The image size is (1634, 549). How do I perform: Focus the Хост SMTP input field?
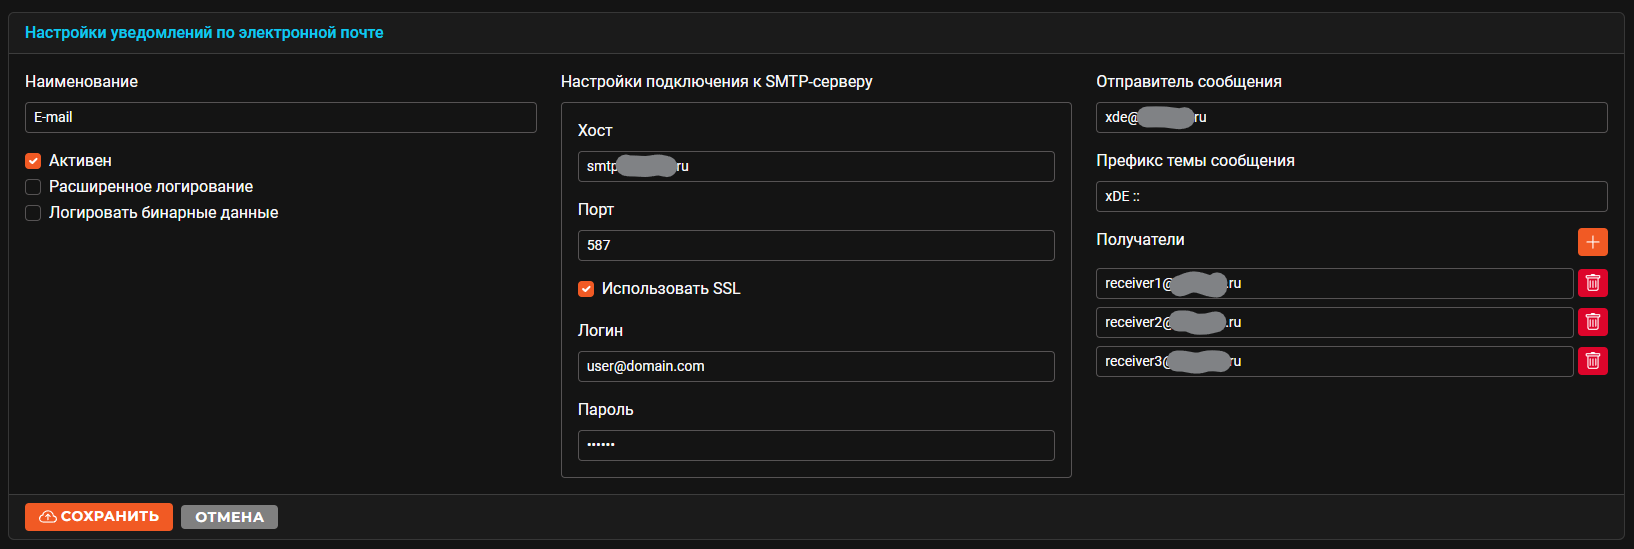tap(816, 166)
